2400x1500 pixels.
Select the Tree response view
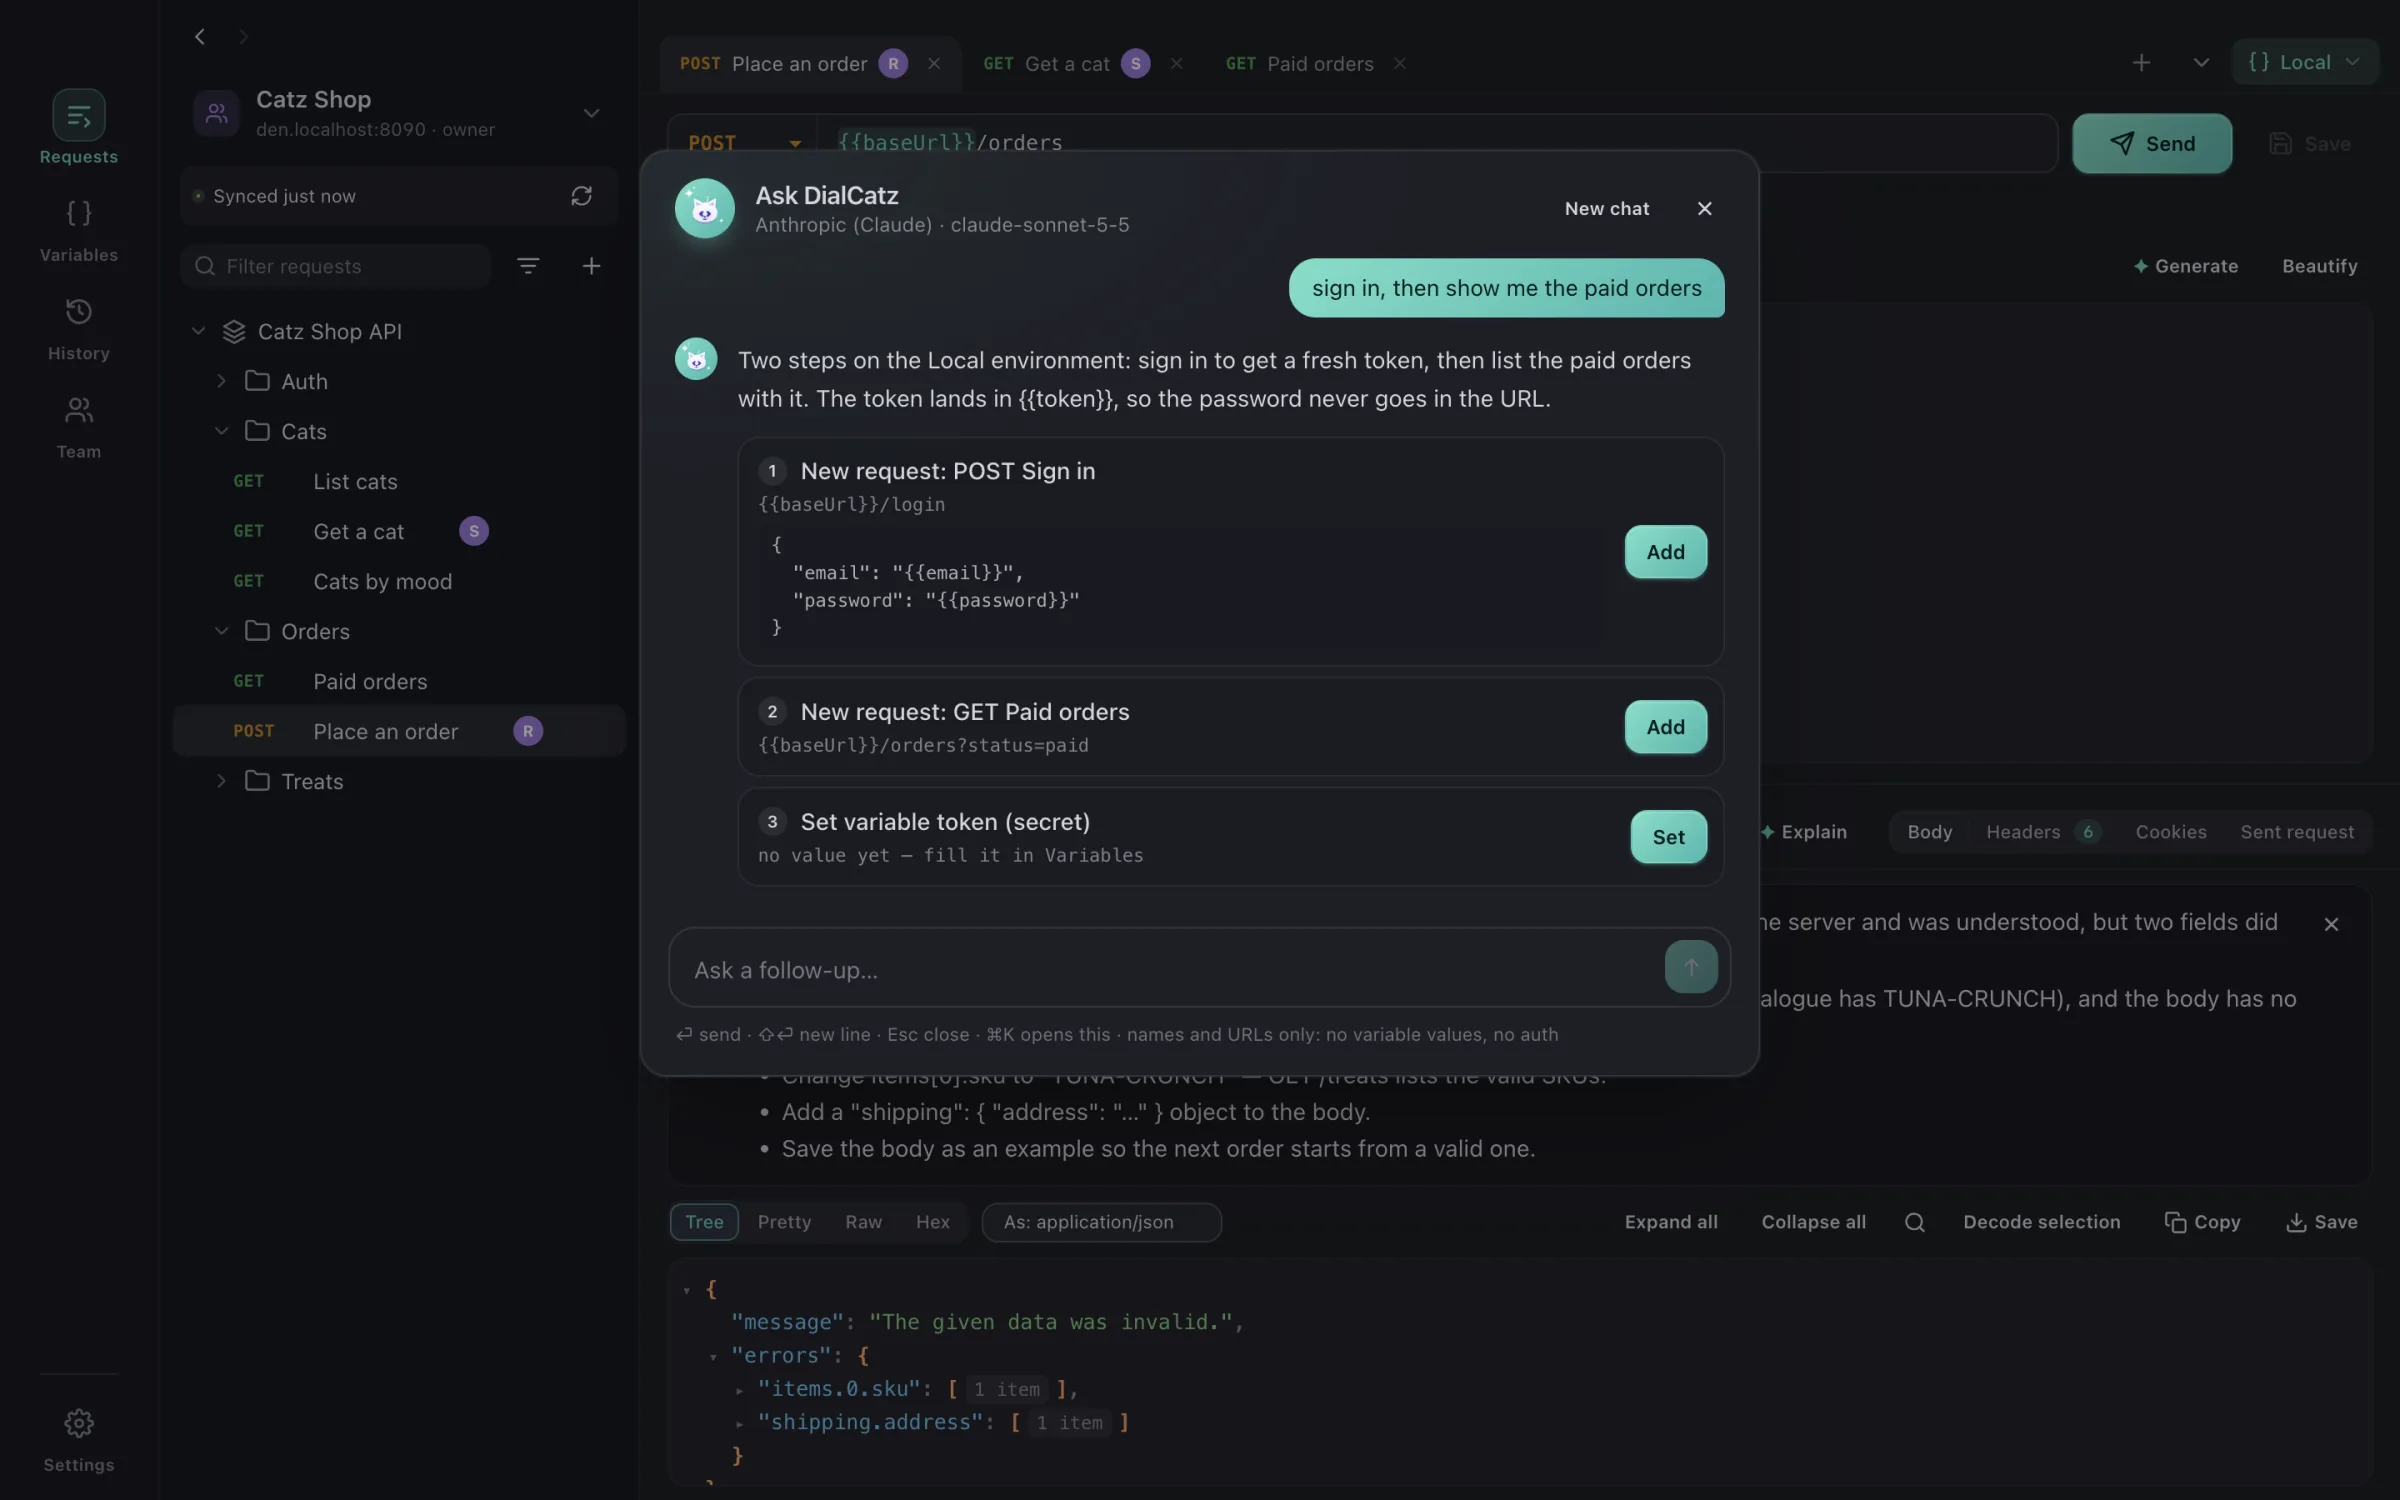(704, 1222)
